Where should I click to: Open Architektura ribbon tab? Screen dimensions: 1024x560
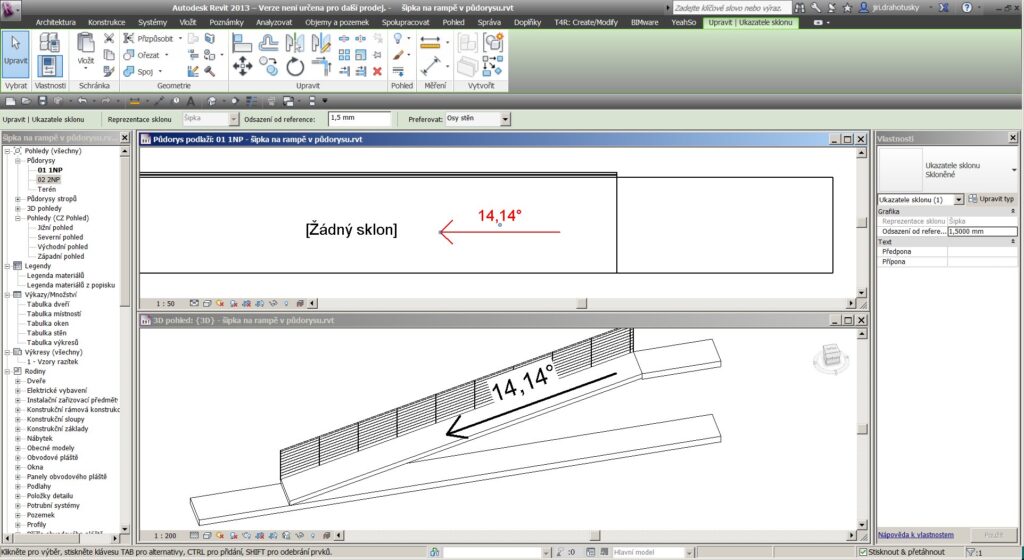coord(56,22)
